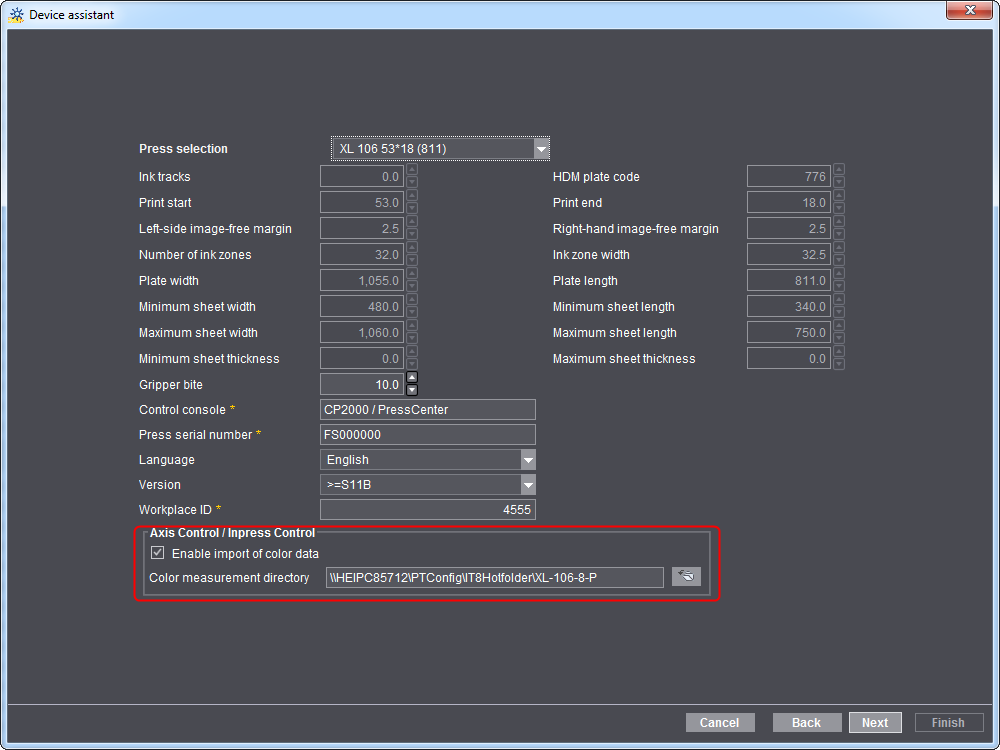
Task: Click the Next button
Action: 875,722
